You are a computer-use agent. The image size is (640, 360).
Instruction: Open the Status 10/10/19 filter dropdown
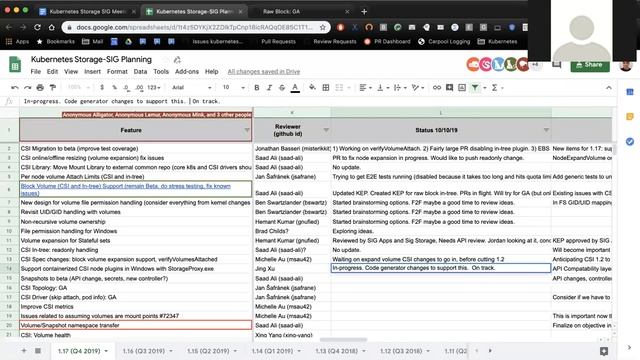[546, 130]
